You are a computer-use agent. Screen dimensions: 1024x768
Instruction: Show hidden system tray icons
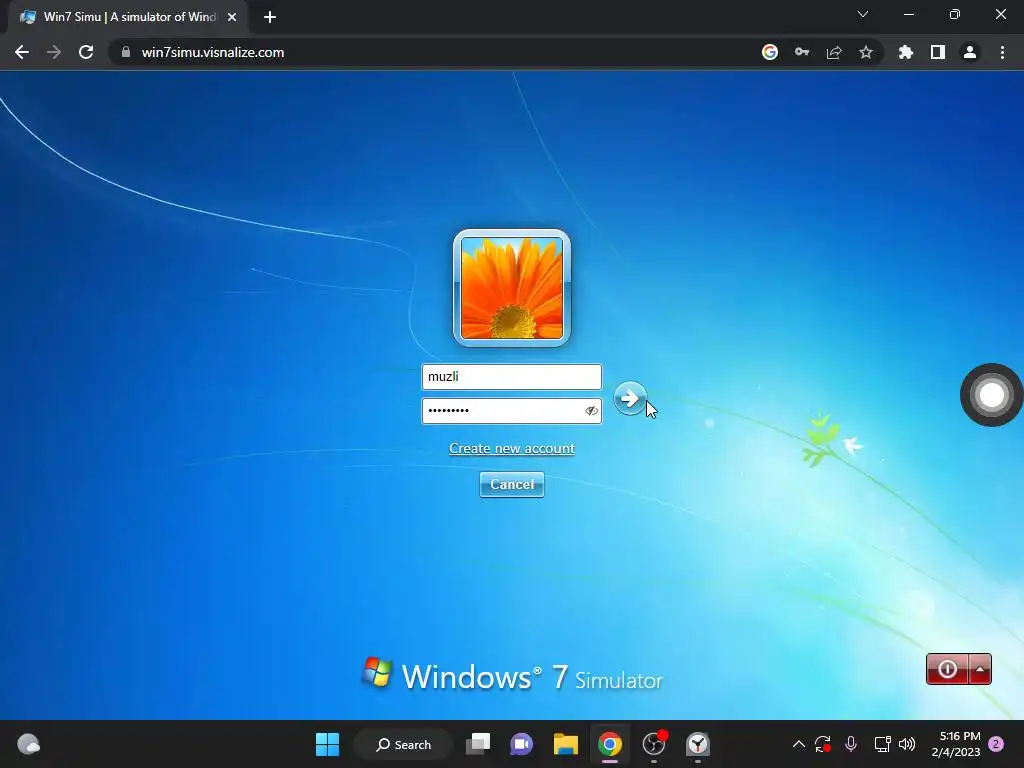[799, 744]
